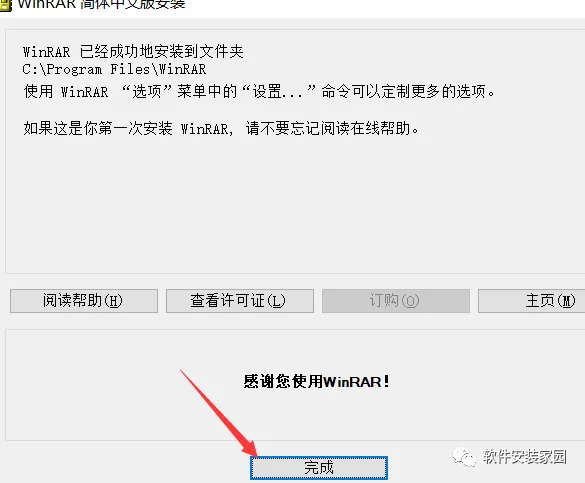This screenshot has height=483, width=585.
Task: Click the phrase 请不要忘记阅读在线帮助
Action: point(328,129)
